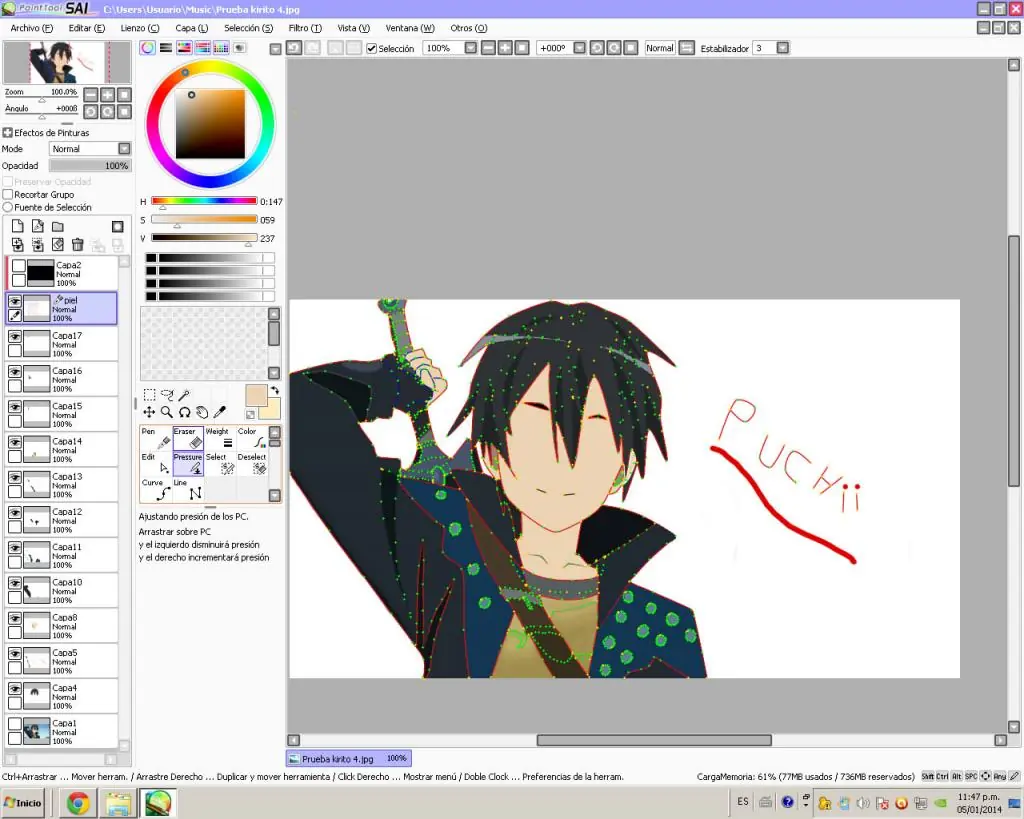
Task: Open the Capa menu
Action: 191,28
